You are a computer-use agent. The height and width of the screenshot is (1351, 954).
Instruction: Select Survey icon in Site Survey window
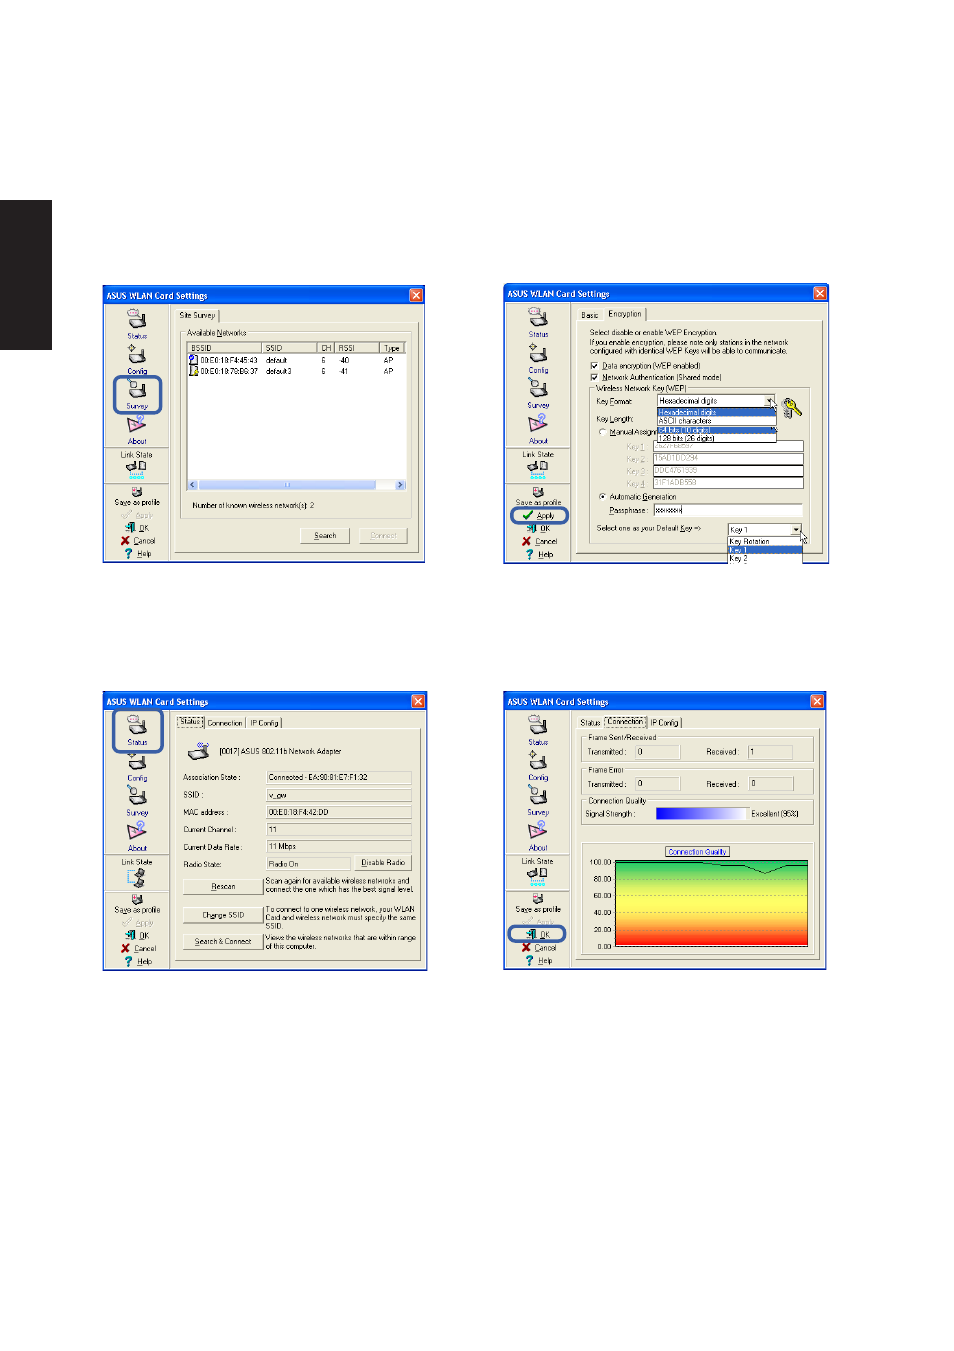pos(137,393)
